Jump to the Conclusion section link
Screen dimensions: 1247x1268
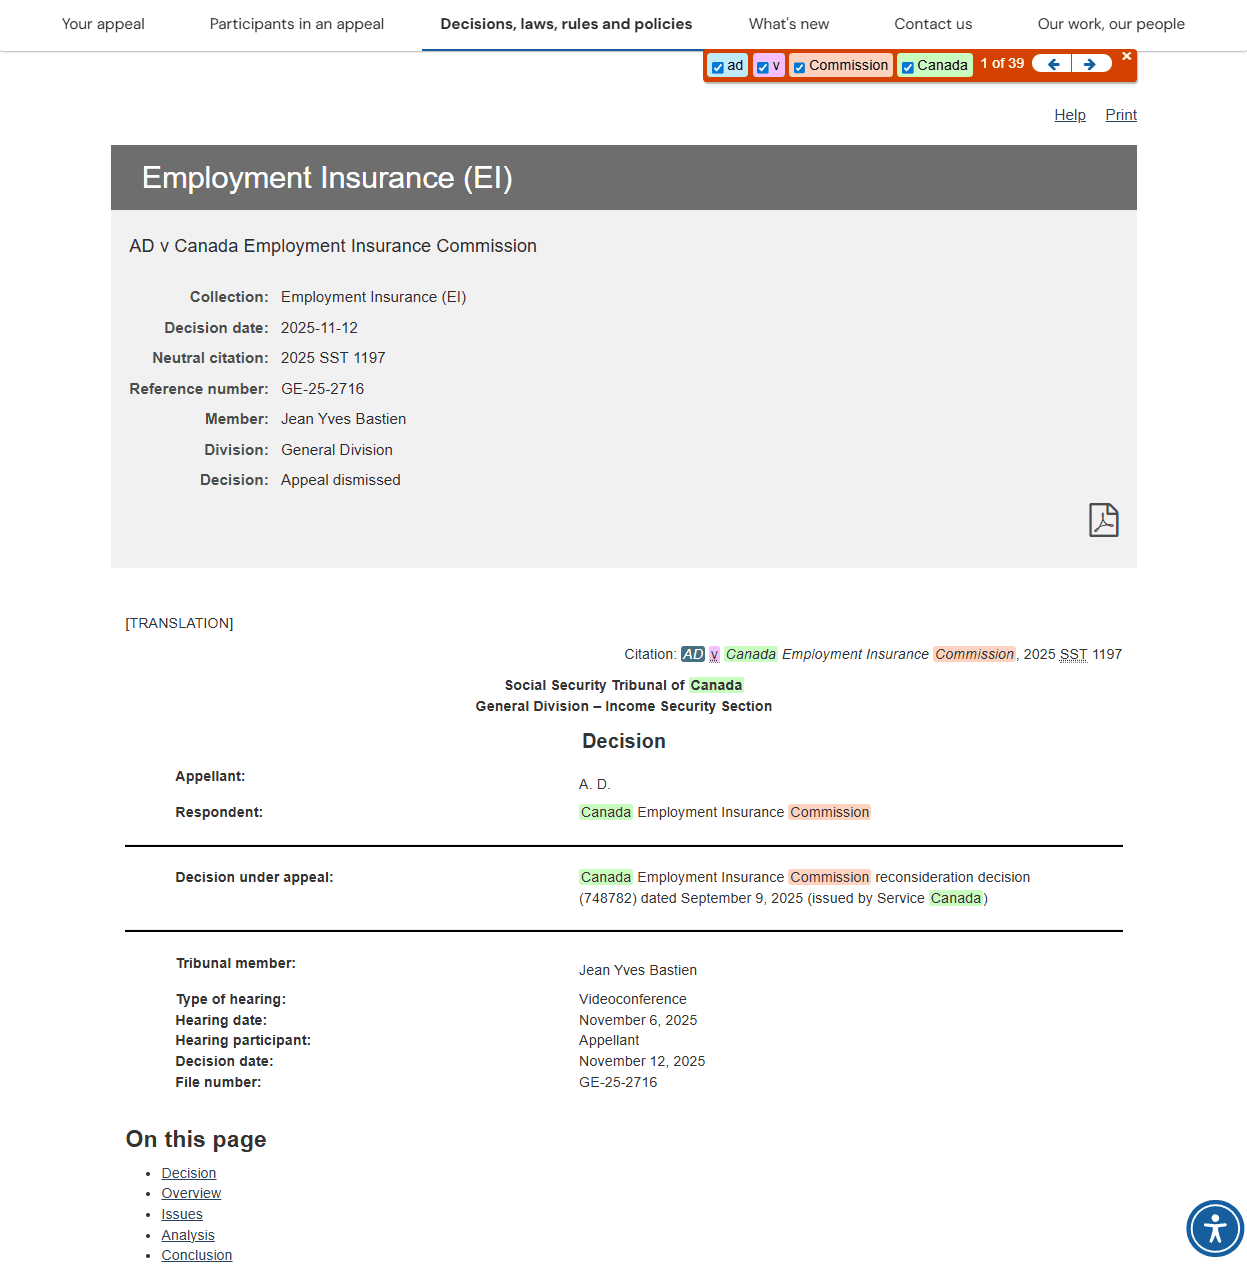pos(197,1255)
